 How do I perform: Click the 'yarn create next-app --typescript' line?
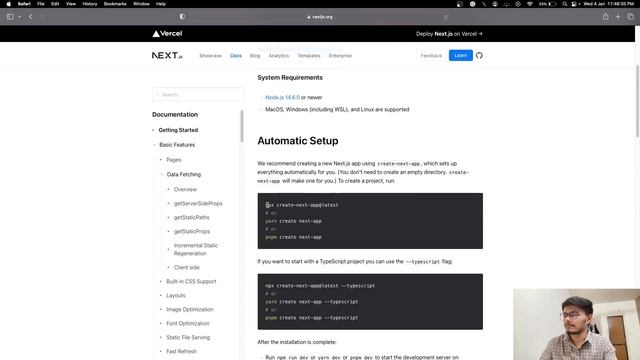coord(311,302)
